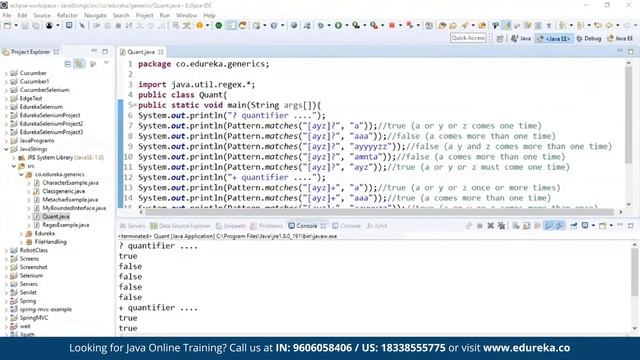Select RegexExample.java in the tree
Image resolution: width=640 pixels, height=360 pixels.
pos(65,225)
